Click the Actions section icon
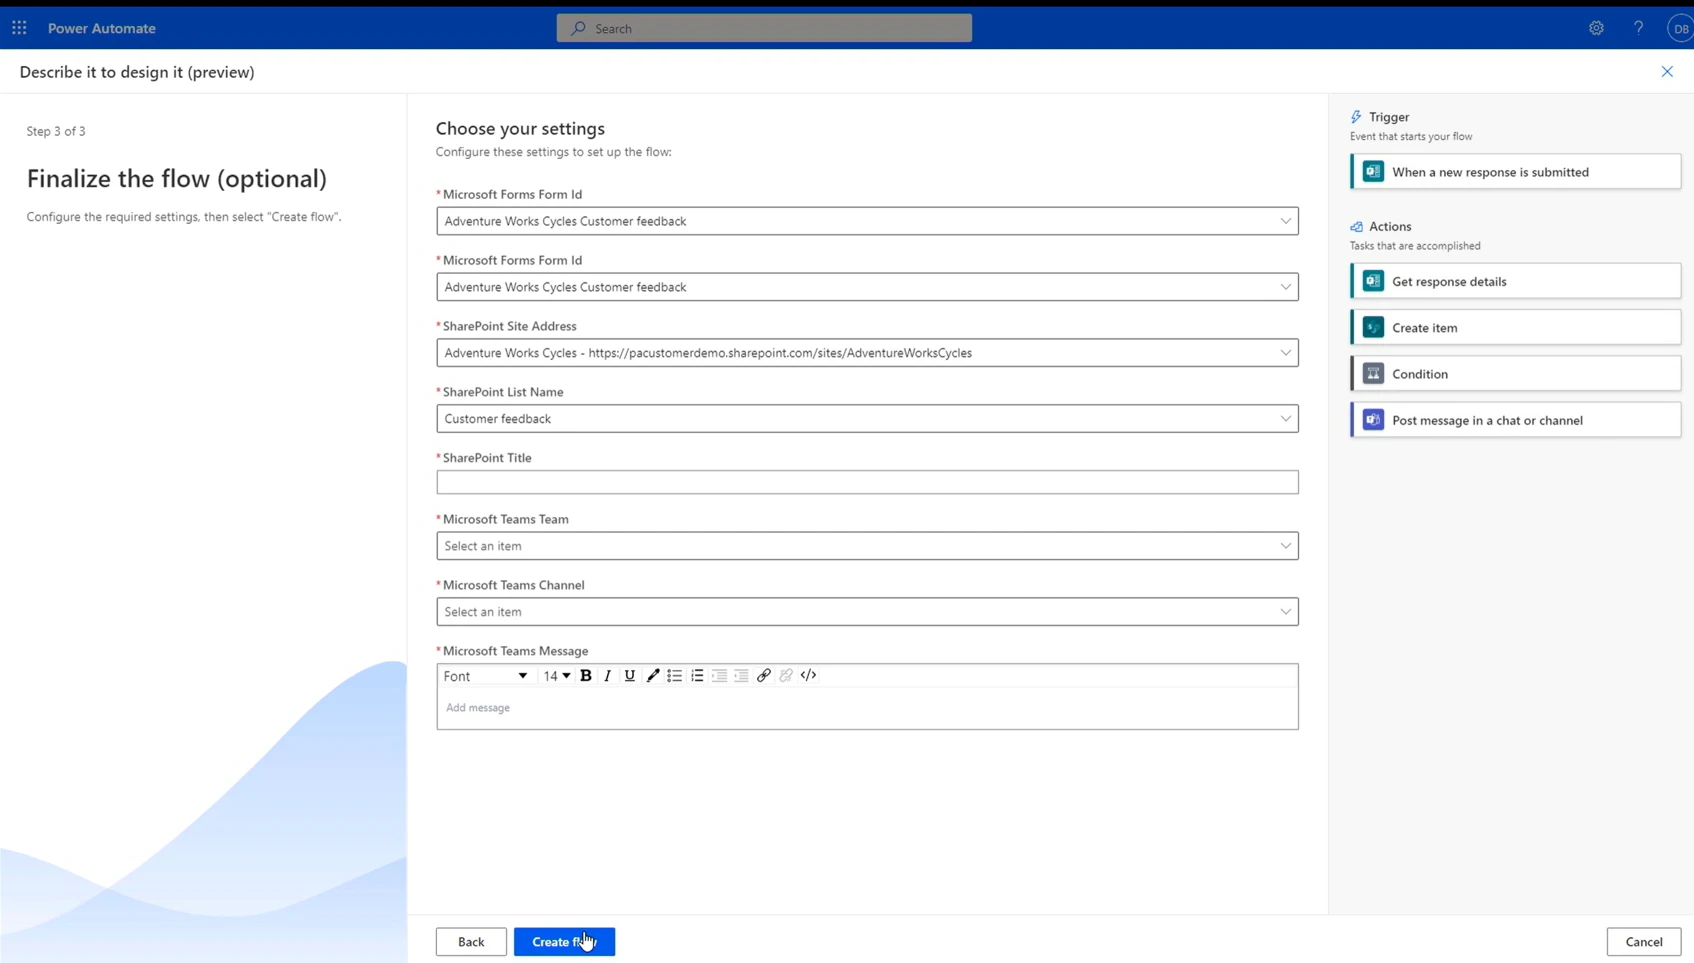Image resolution: width=1694 pixels, height=963 pixels. click(1356, 227)
